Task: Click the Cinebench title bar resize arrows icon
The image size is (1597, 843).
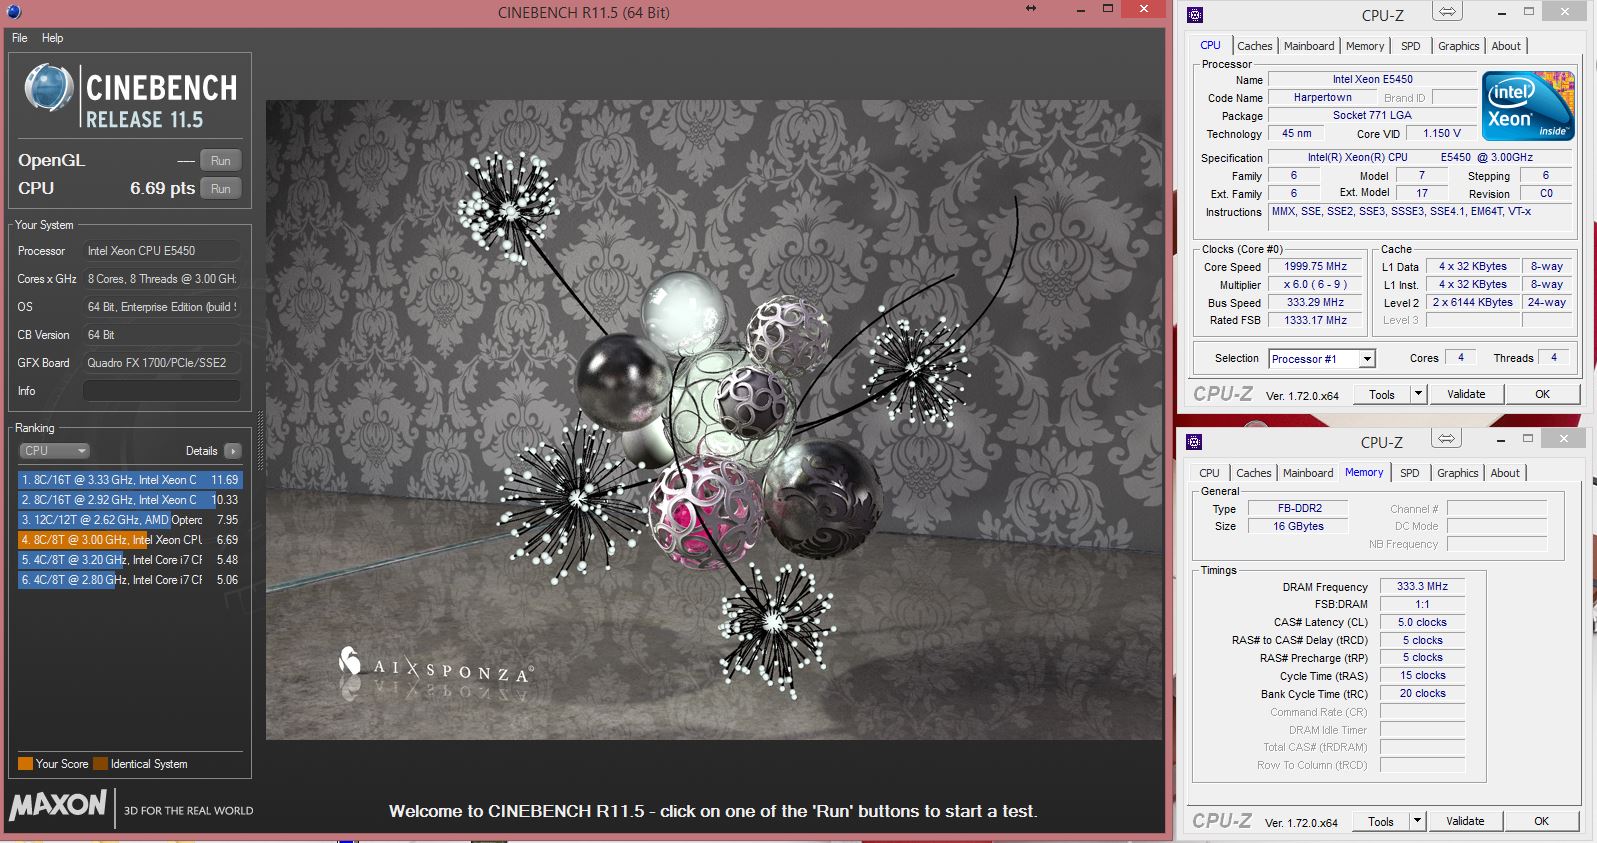Action: 1031,9
